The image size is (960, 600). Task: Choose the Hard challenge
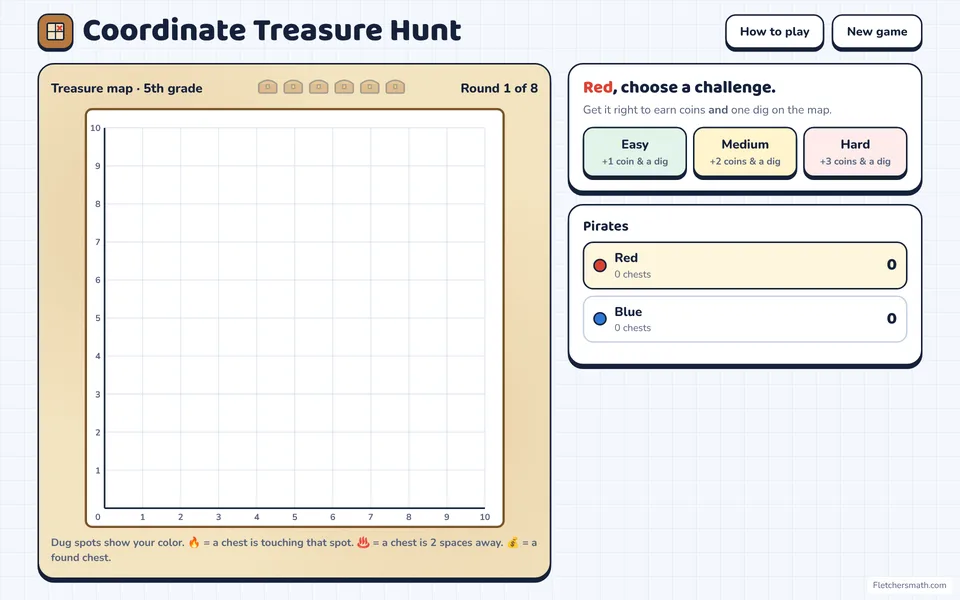pyautogui.click(x=855, y=152)
